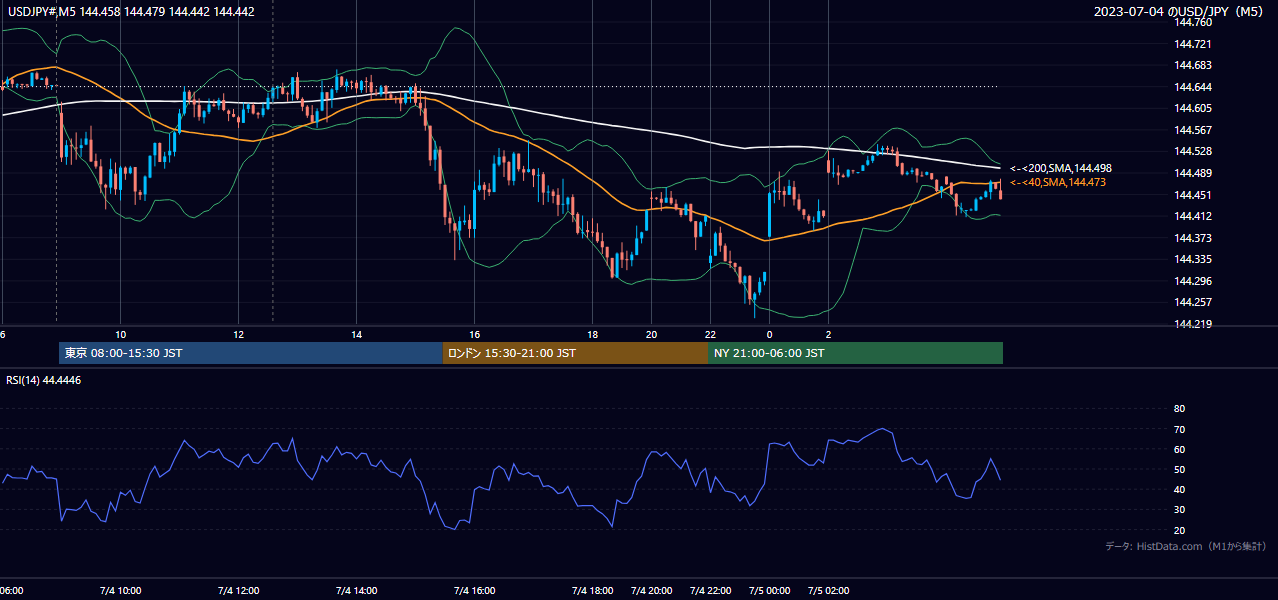The image size is (1278, 600).
Task: Click the price axis value 144.721
Action: pos(1191,44)
